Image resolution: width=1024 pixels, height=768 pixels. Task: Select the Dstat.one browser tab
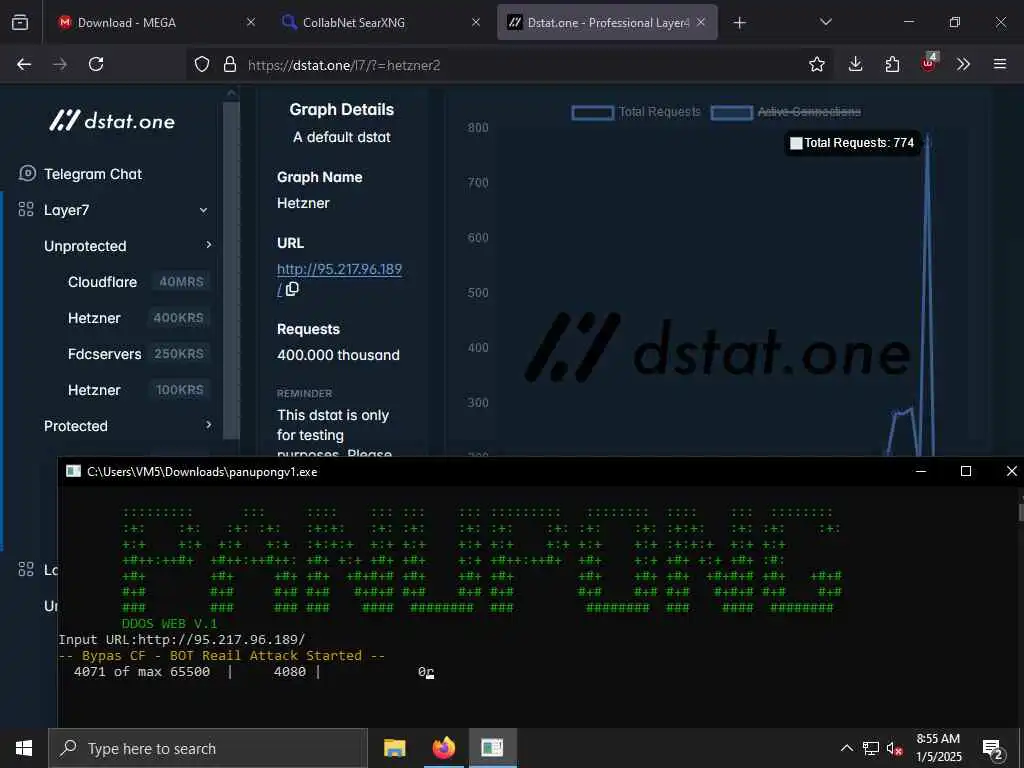(x=607, y=22)
